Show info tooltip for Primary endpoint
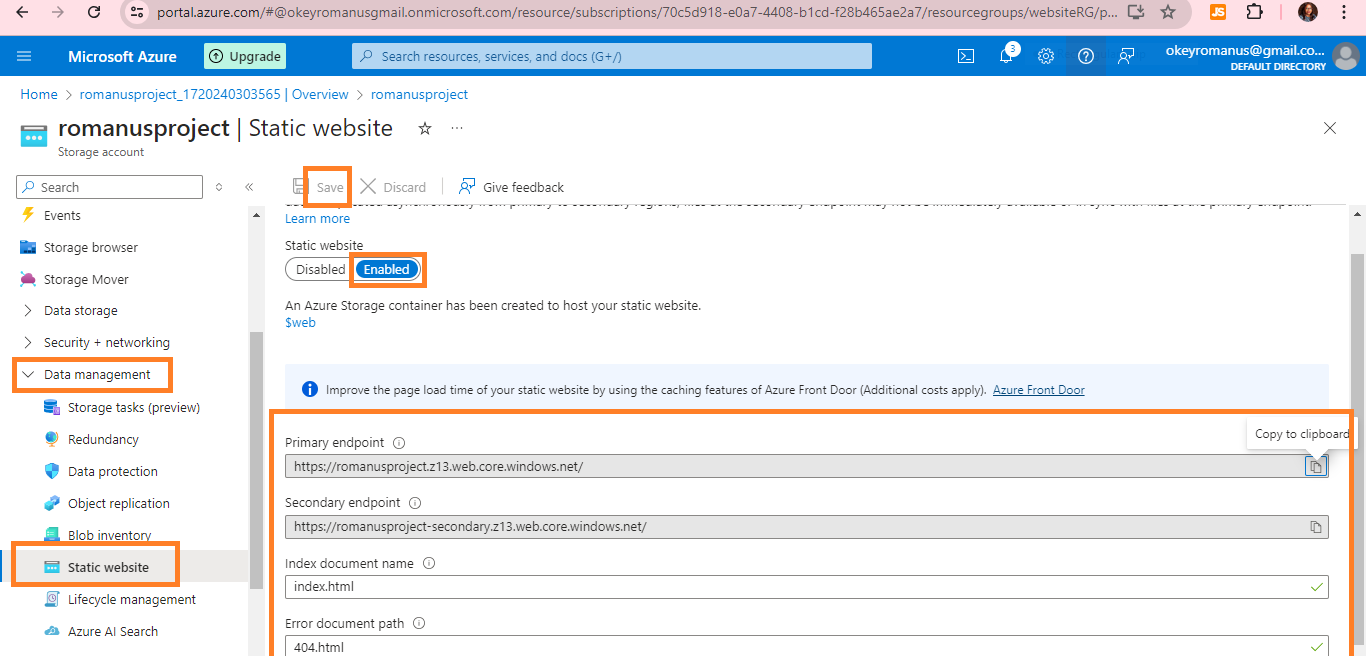 398,442
